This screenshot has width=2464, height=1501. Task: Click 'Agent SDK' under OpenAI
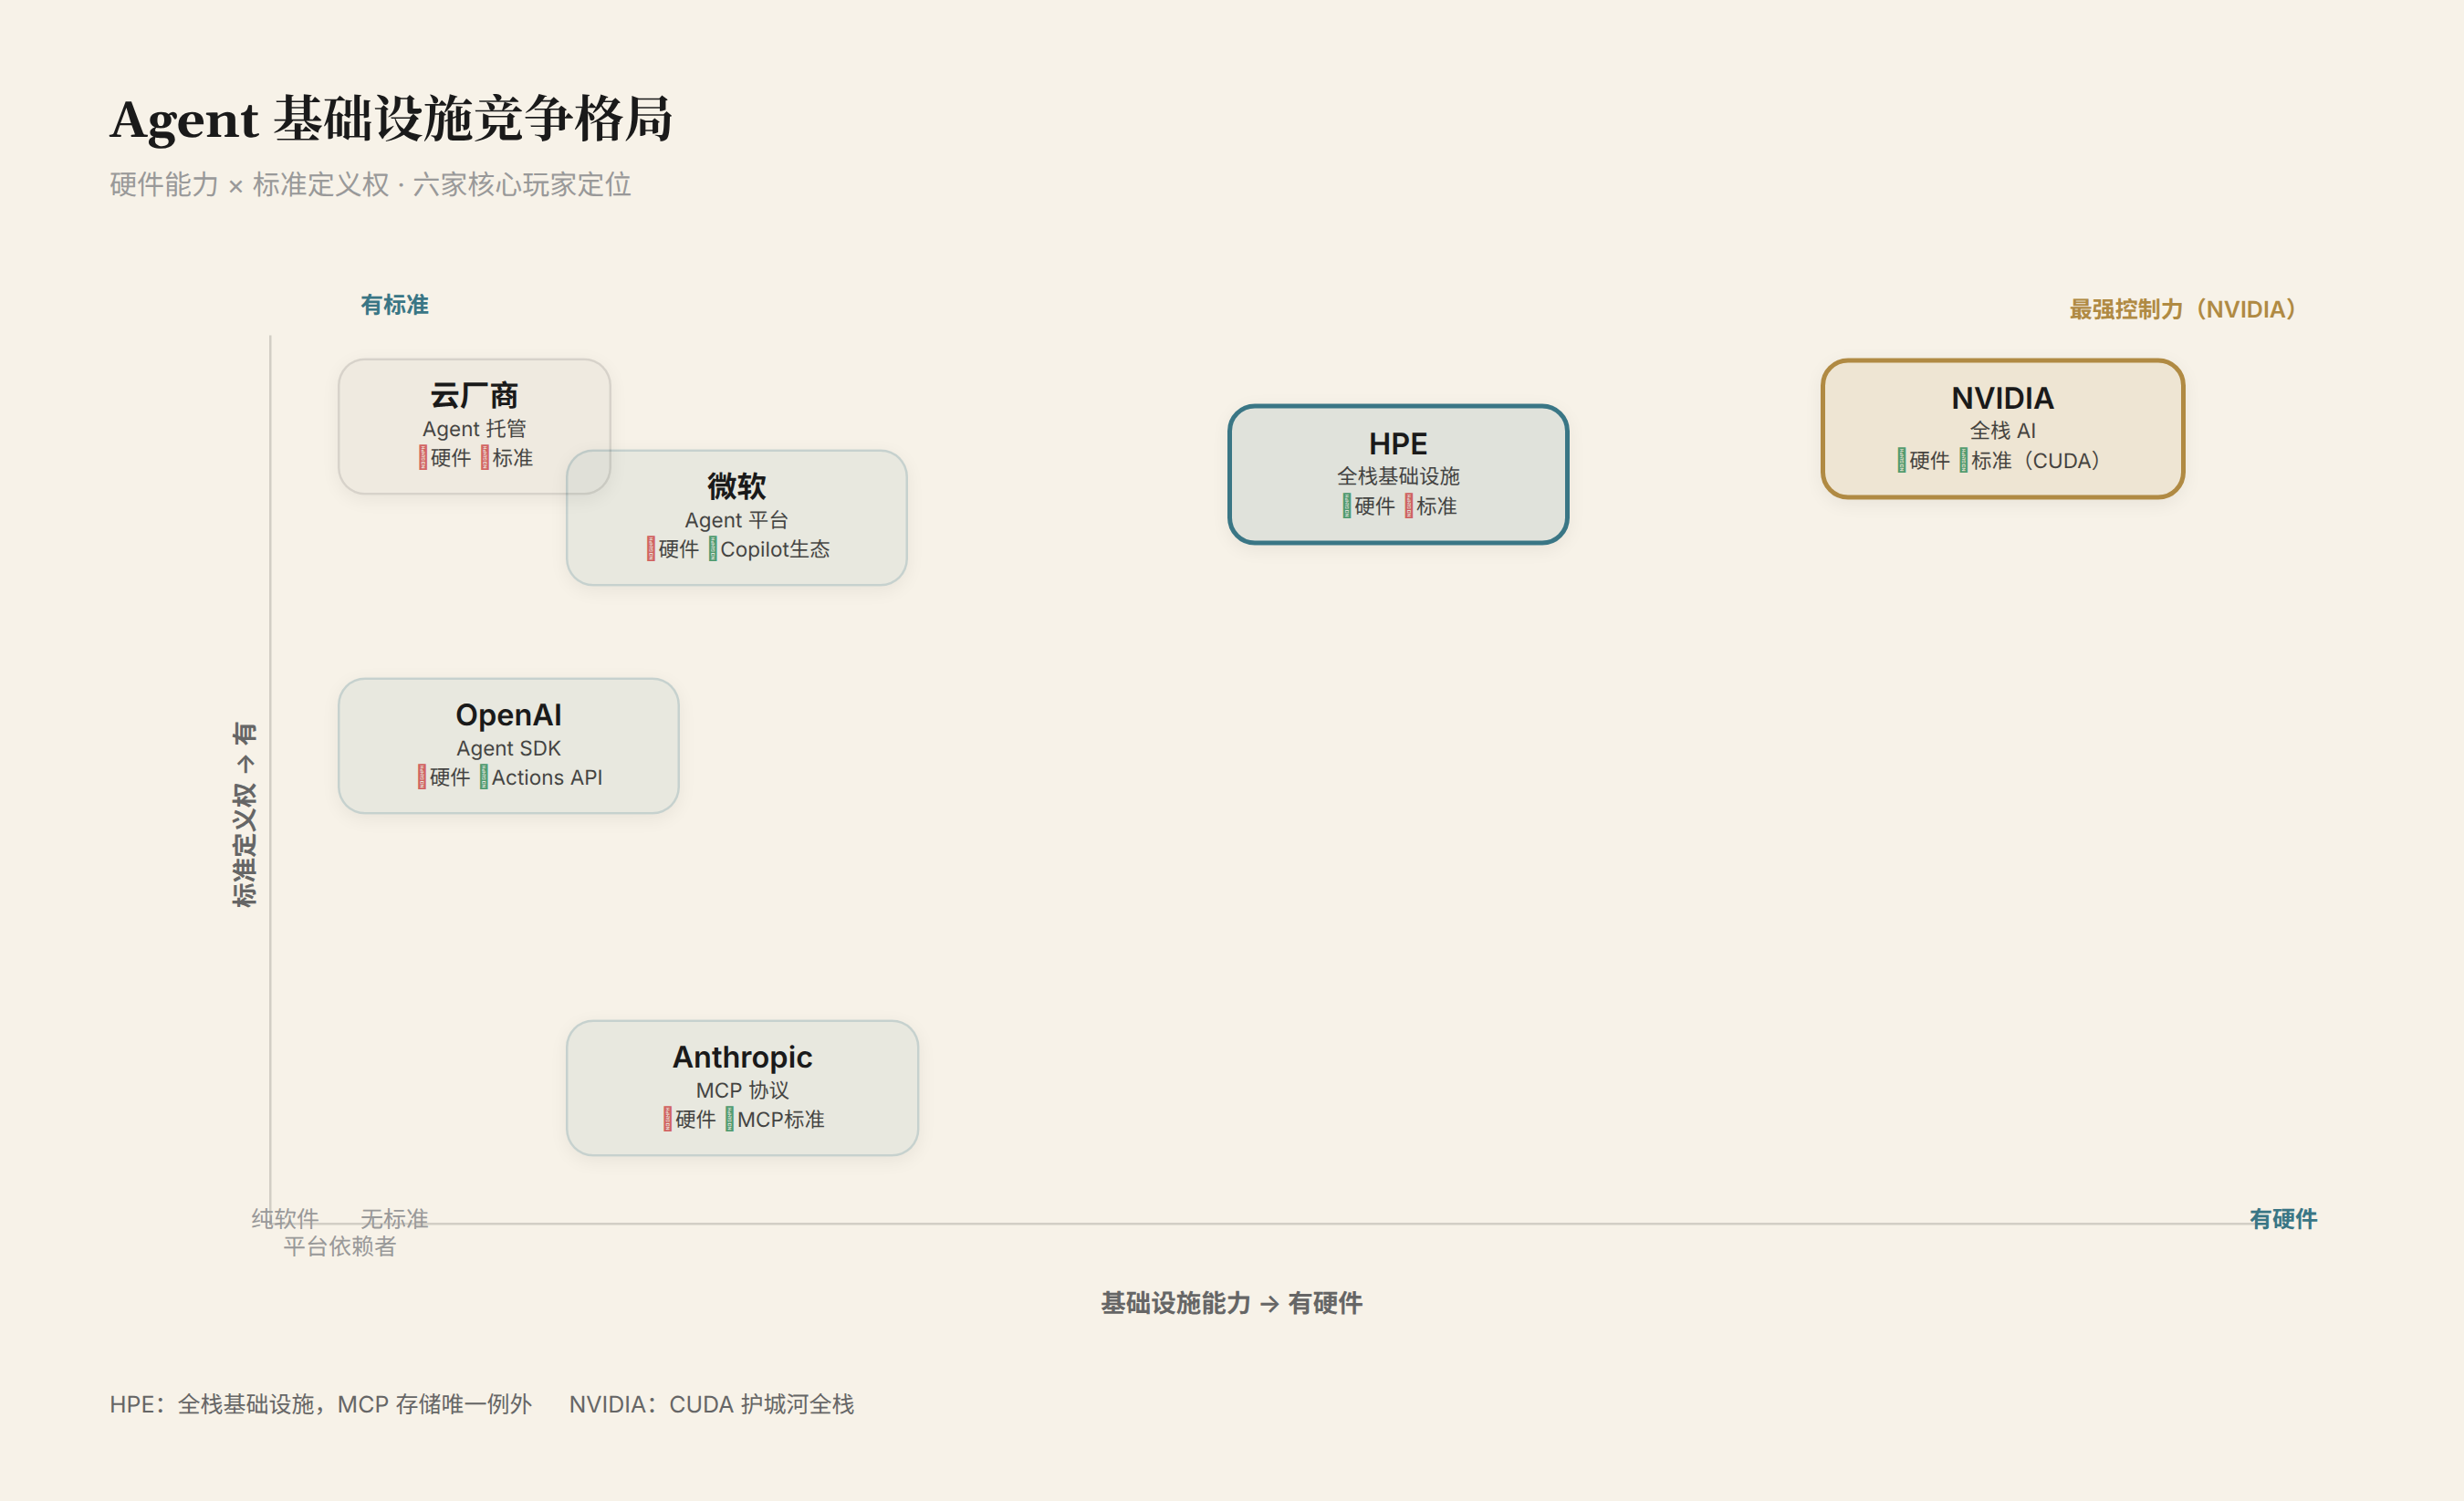coord(509,748)
